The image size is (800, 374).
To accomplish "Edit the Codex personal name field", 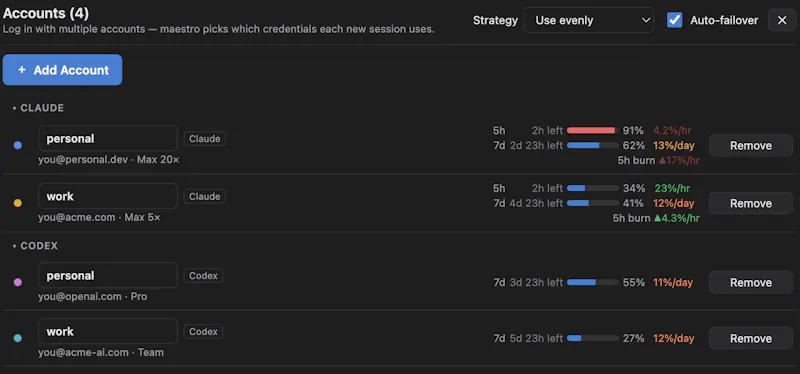I will point(108,276).
